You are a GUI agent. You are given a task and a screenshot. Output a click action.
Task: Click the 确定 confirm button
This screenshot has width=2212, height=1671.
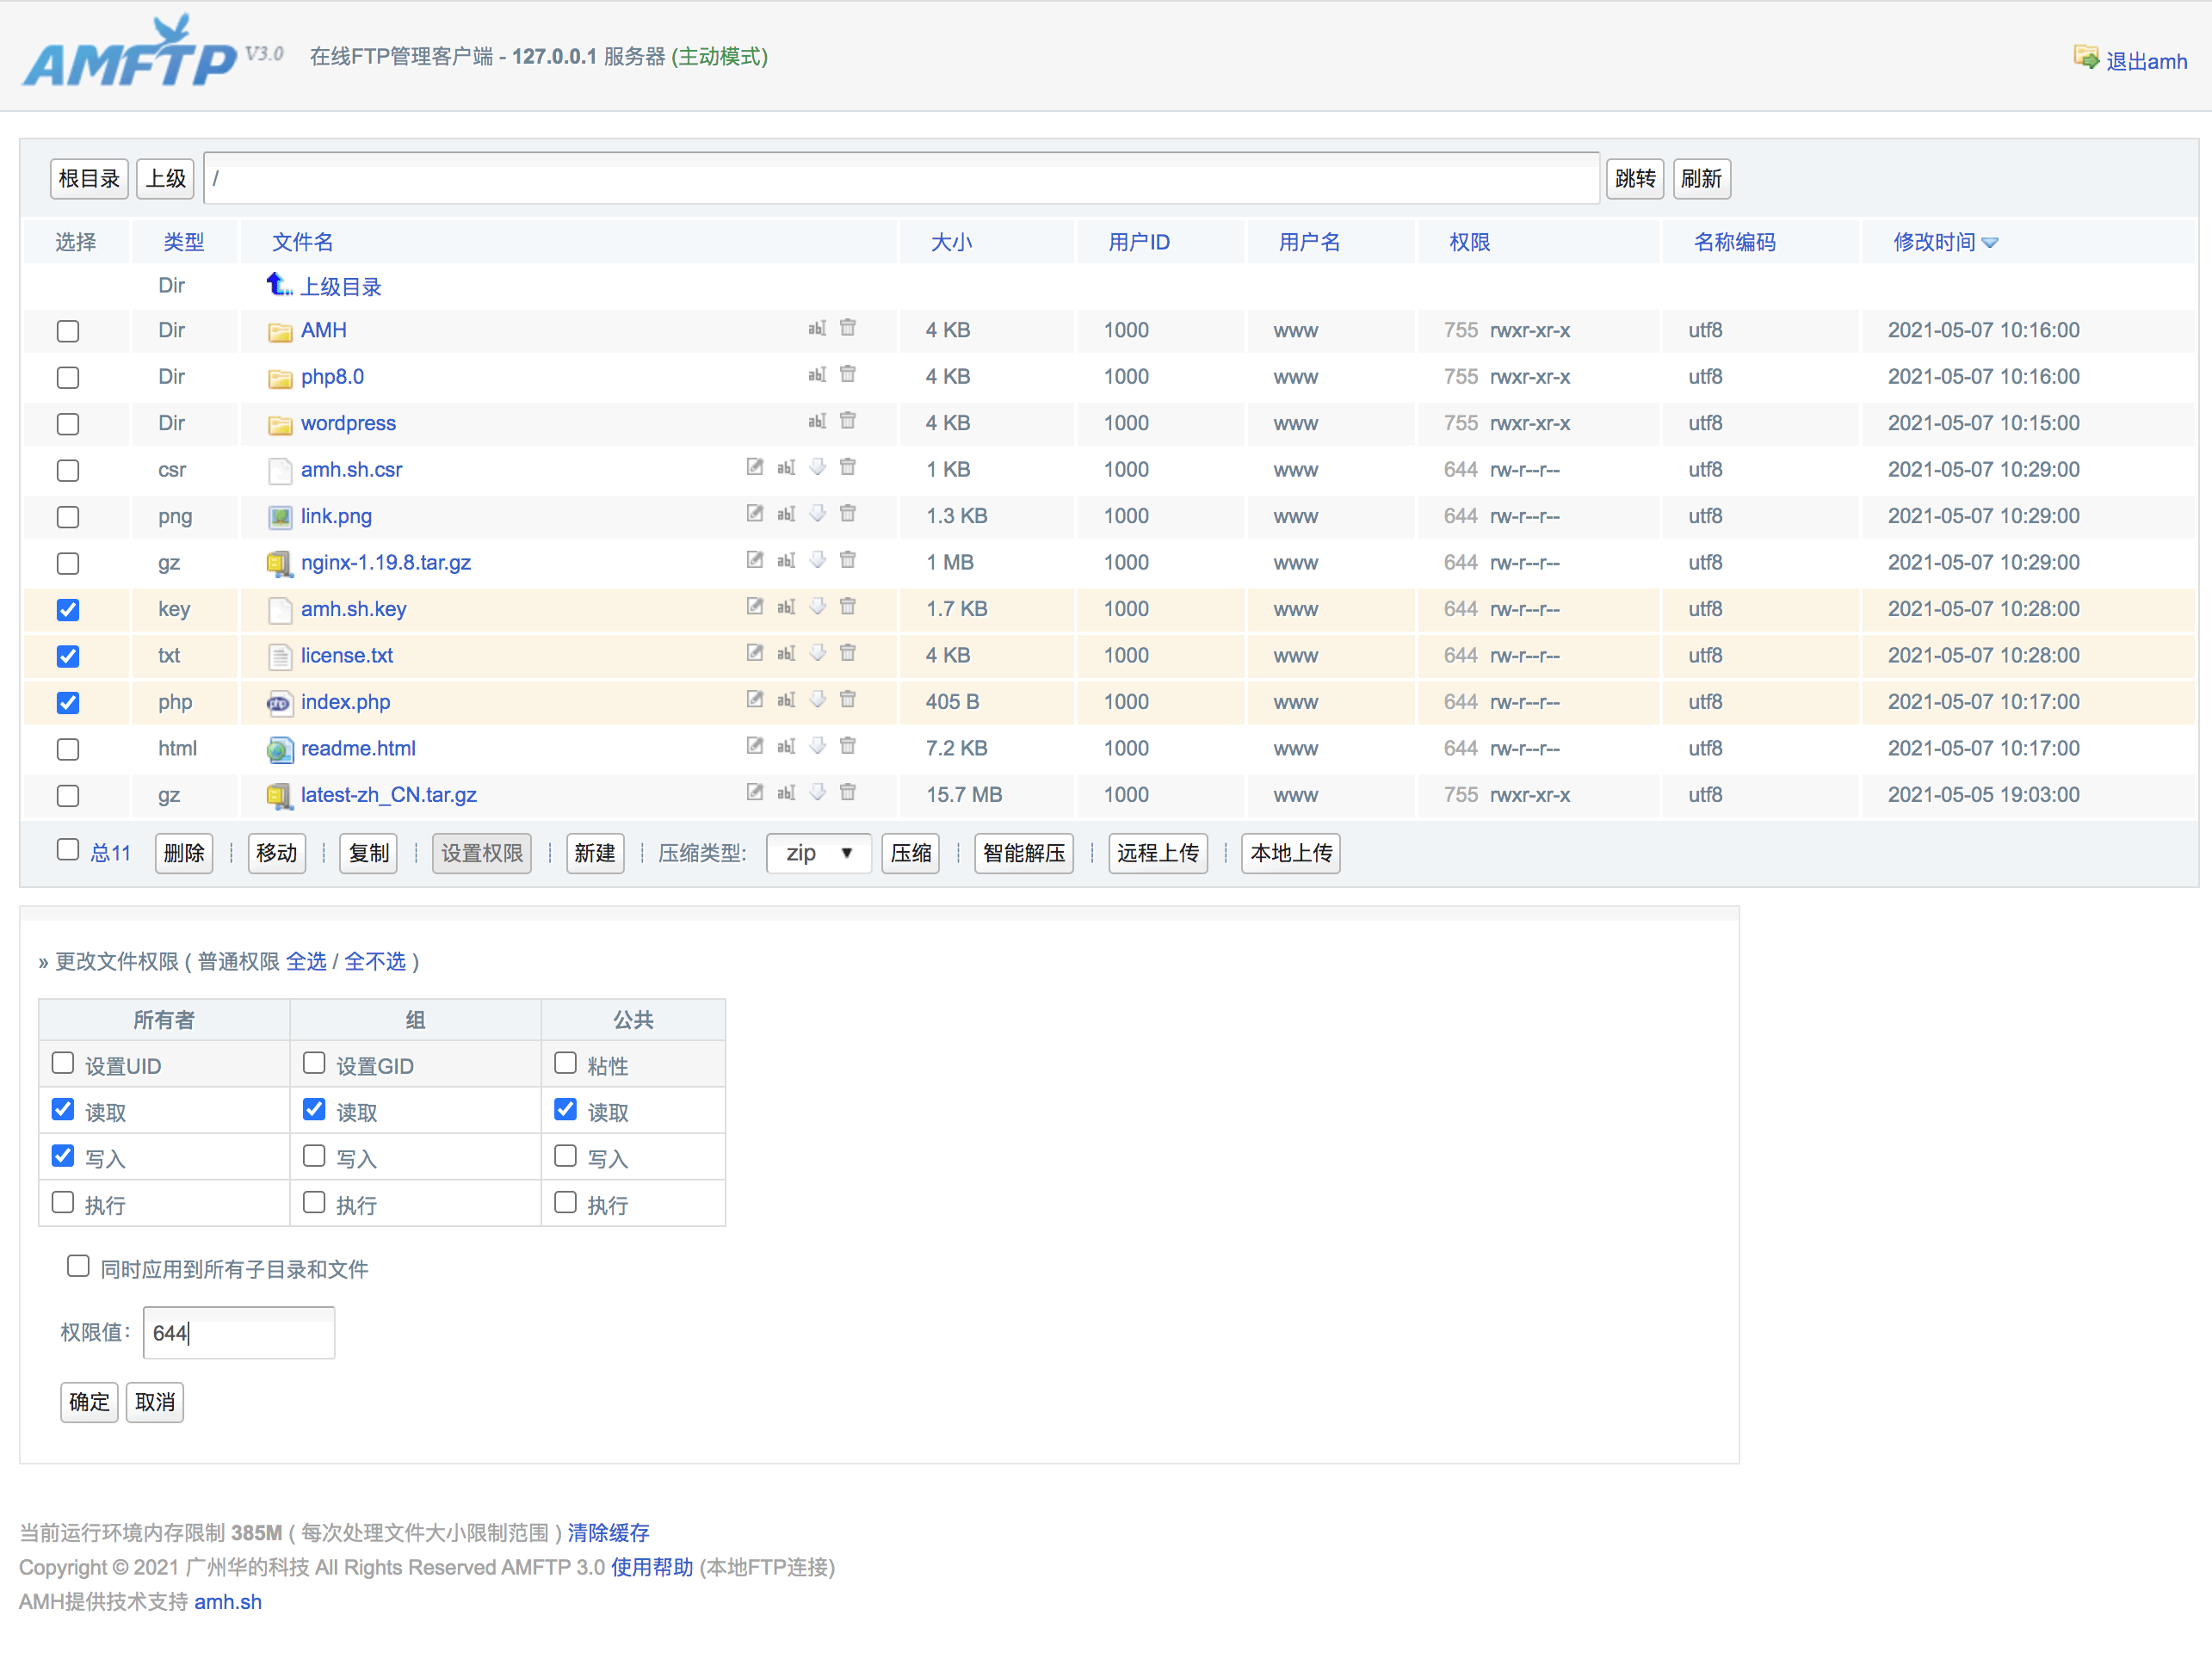(x=89, y=1402)
